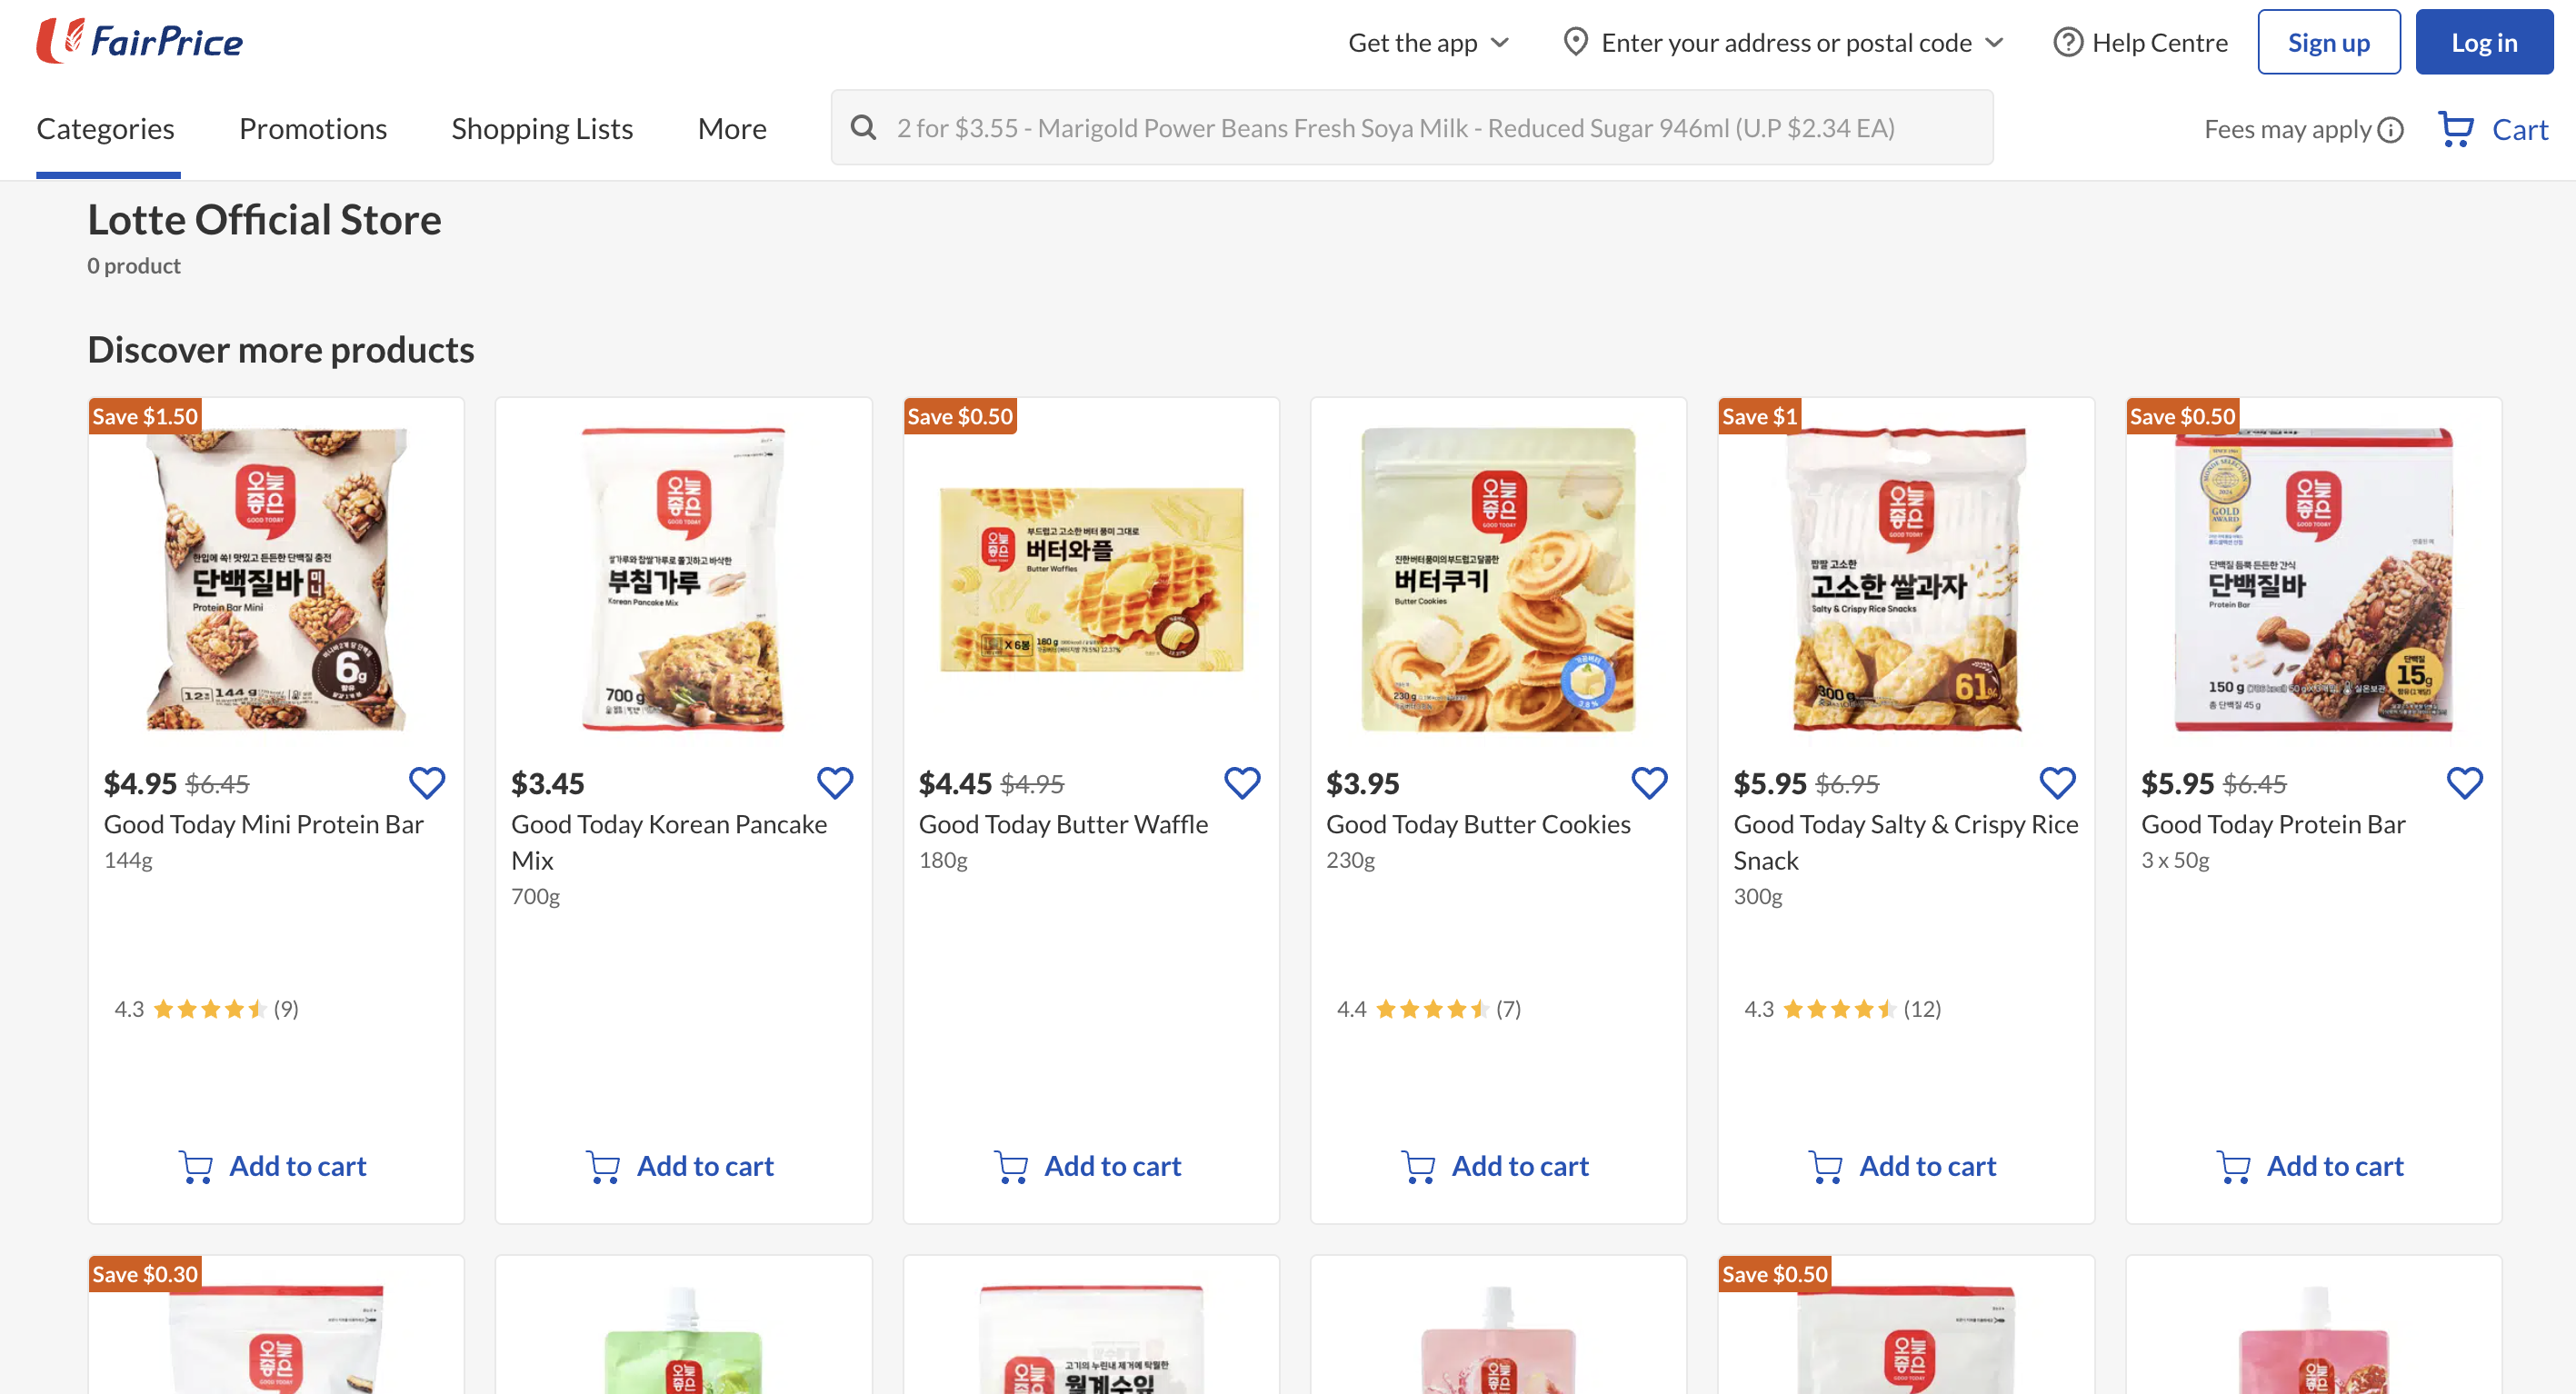Viewport: 2576px width, 1394px height.
Task: Click the location pin icon
Action: tap(1575, 42)
